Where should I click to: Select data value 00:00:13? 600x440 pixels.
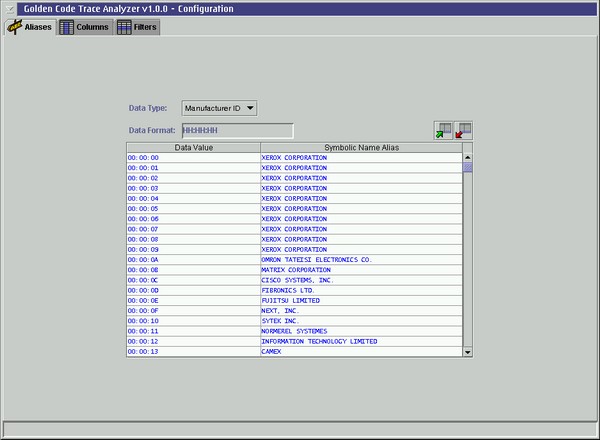pos(194,352)
